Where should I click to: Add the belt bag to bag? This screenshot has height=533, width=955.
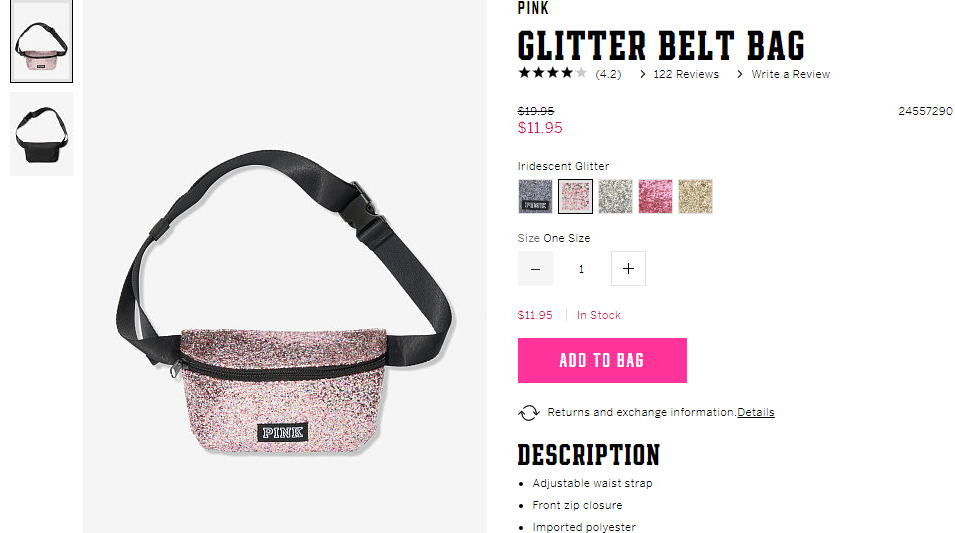click(x=602, y=361)
